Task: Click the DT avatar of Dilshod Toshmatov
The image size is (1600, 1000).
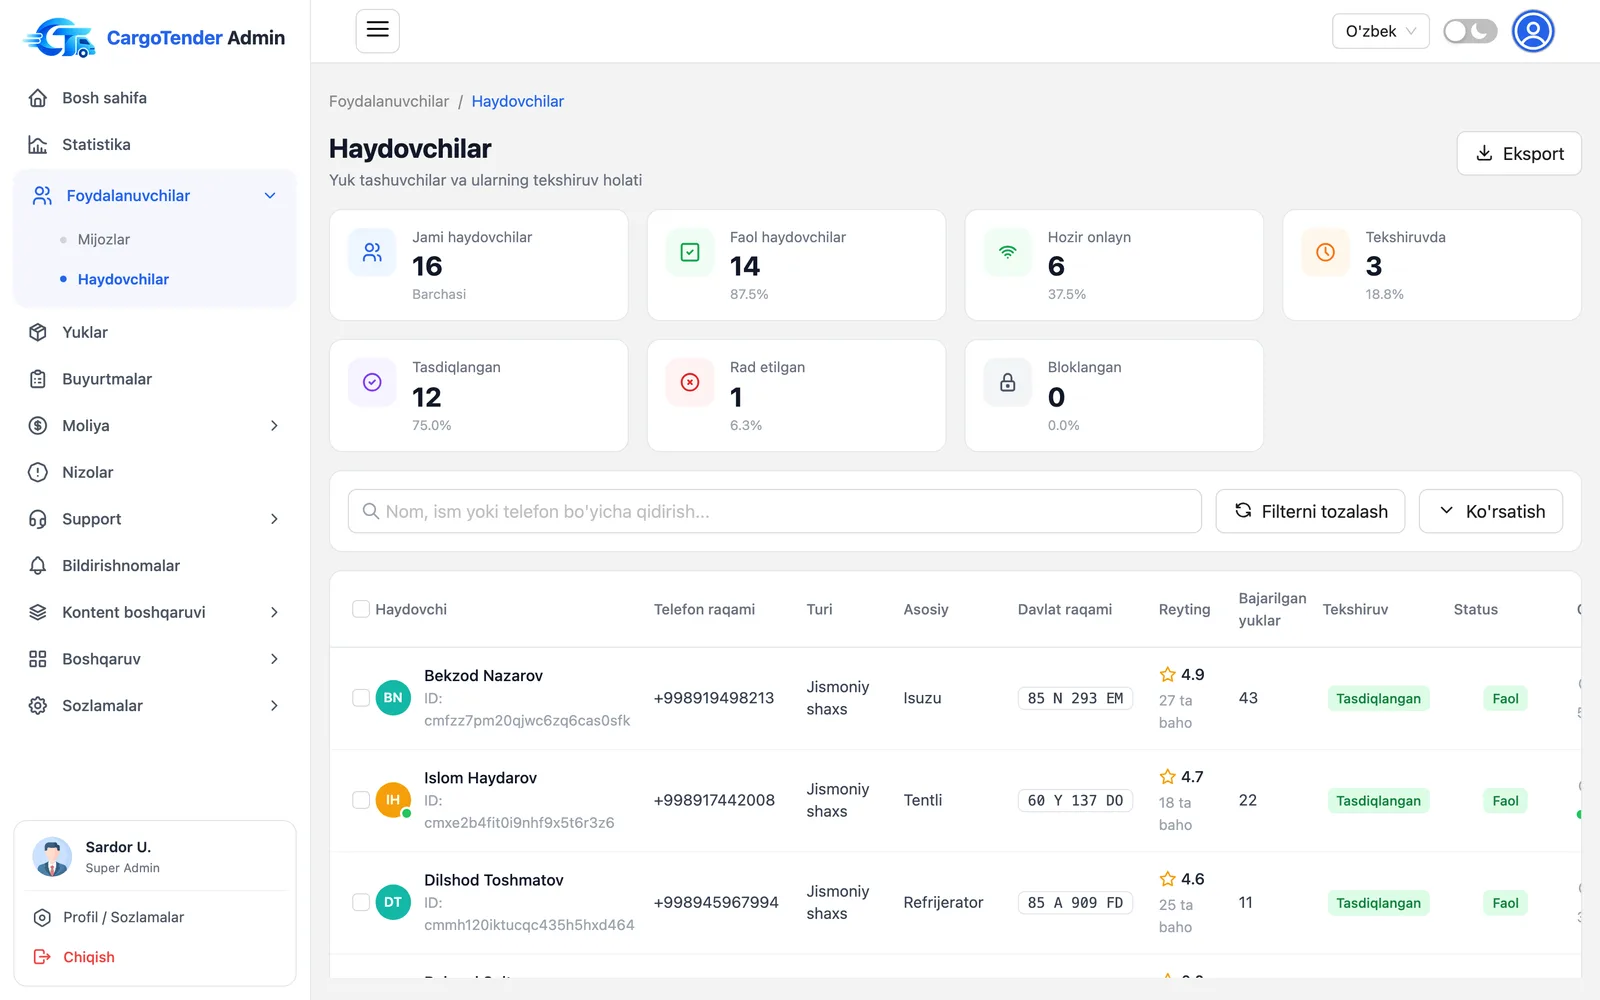Action: pos(393,902)
